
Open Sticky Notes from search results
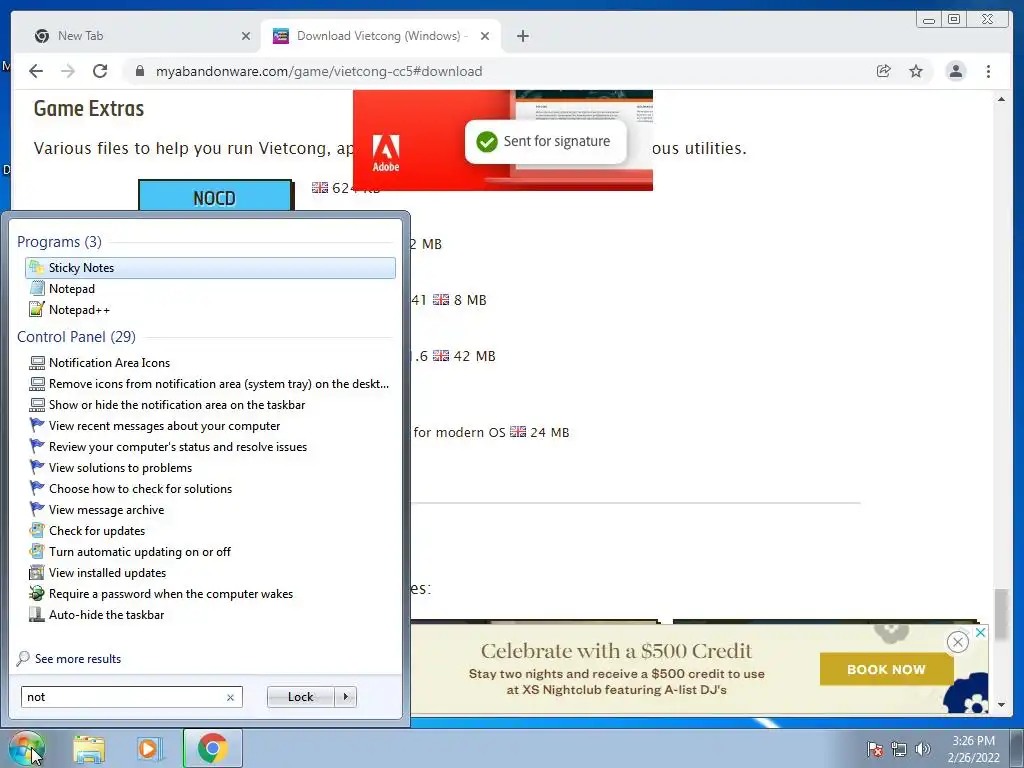210,268
